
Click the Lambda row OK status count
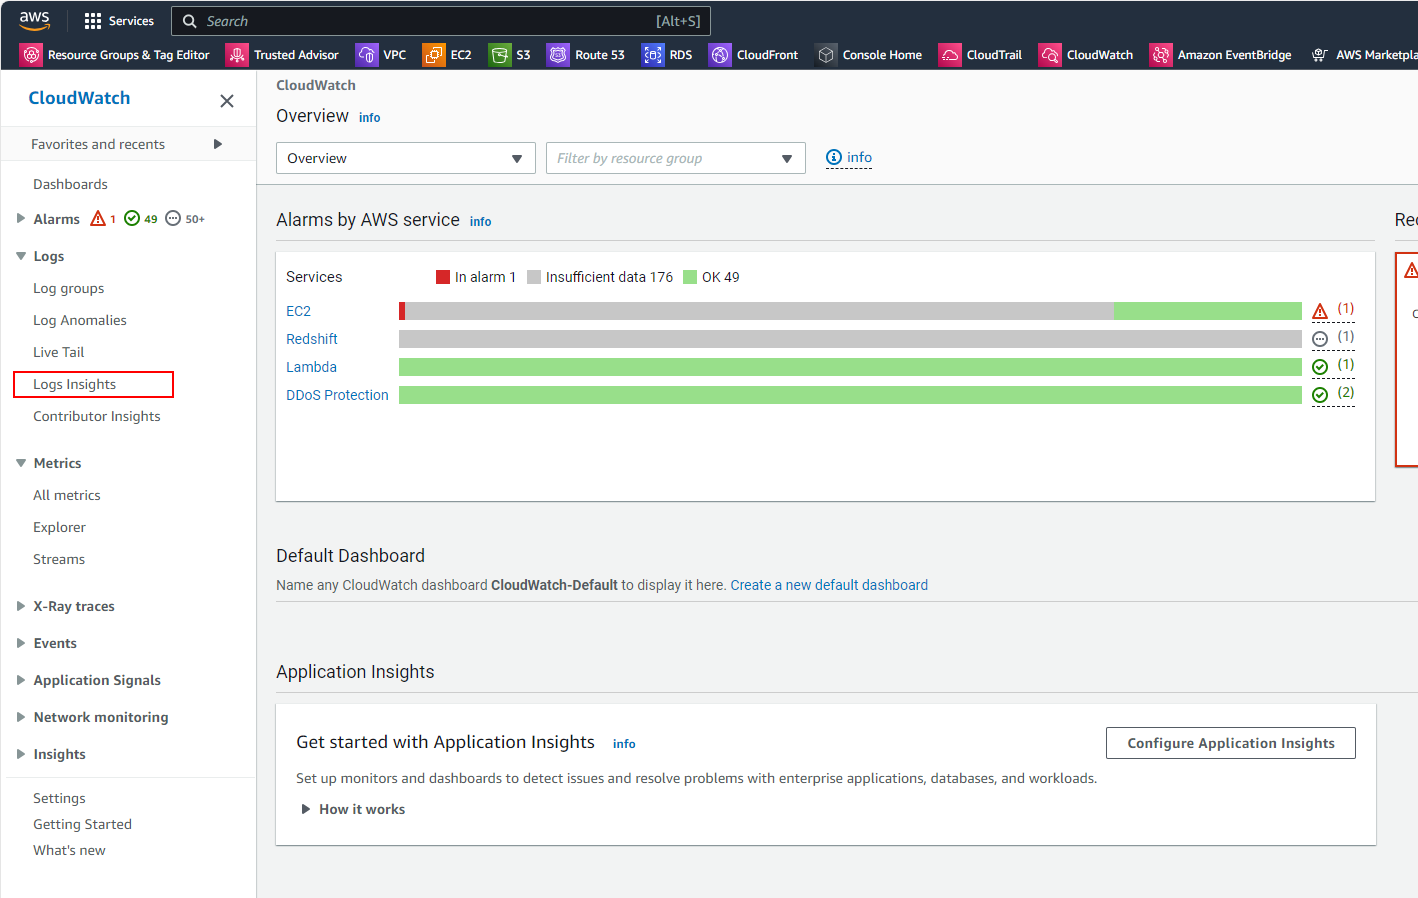tap(1333, 367)
